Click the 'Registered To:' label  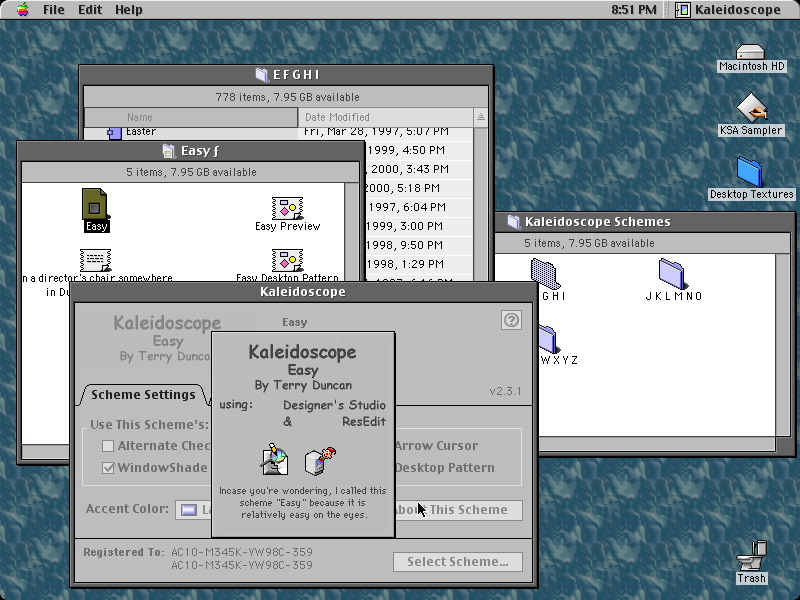pos(124,553)
